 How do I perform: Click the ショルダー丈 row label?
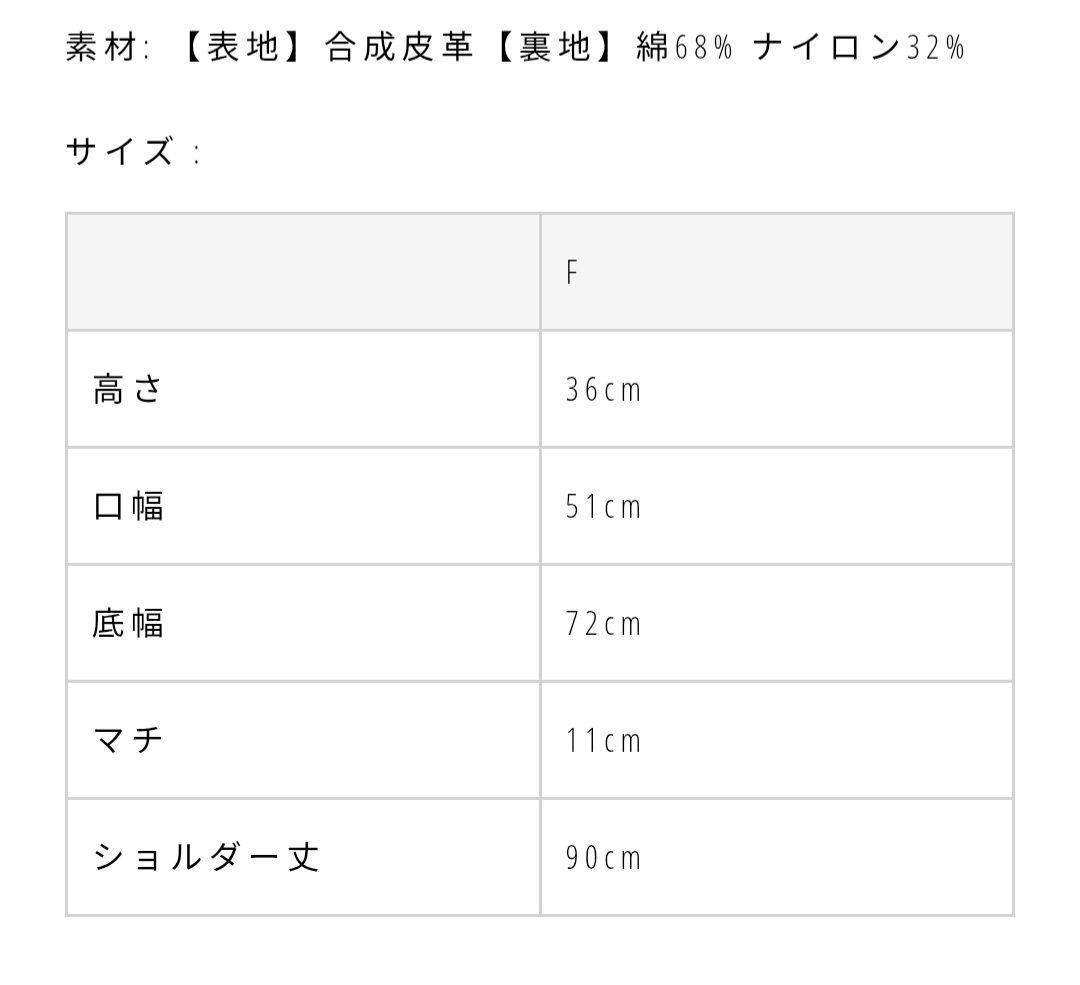coord(207,857)
